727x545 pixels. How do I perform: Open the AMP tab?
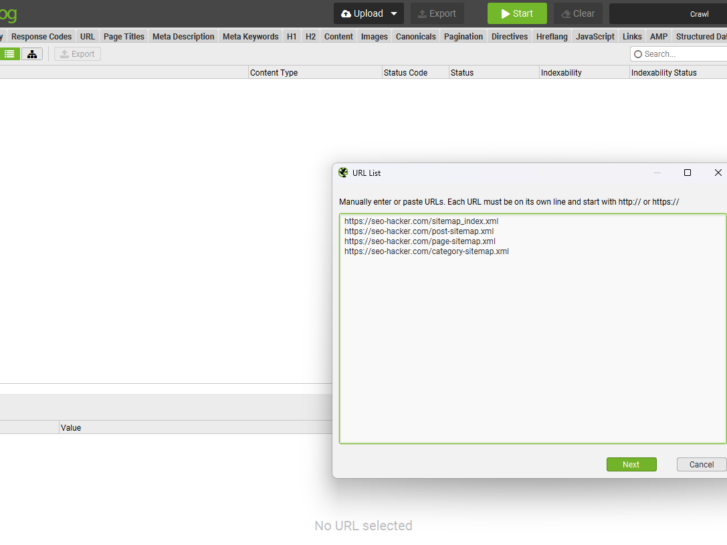pos(659,36)
